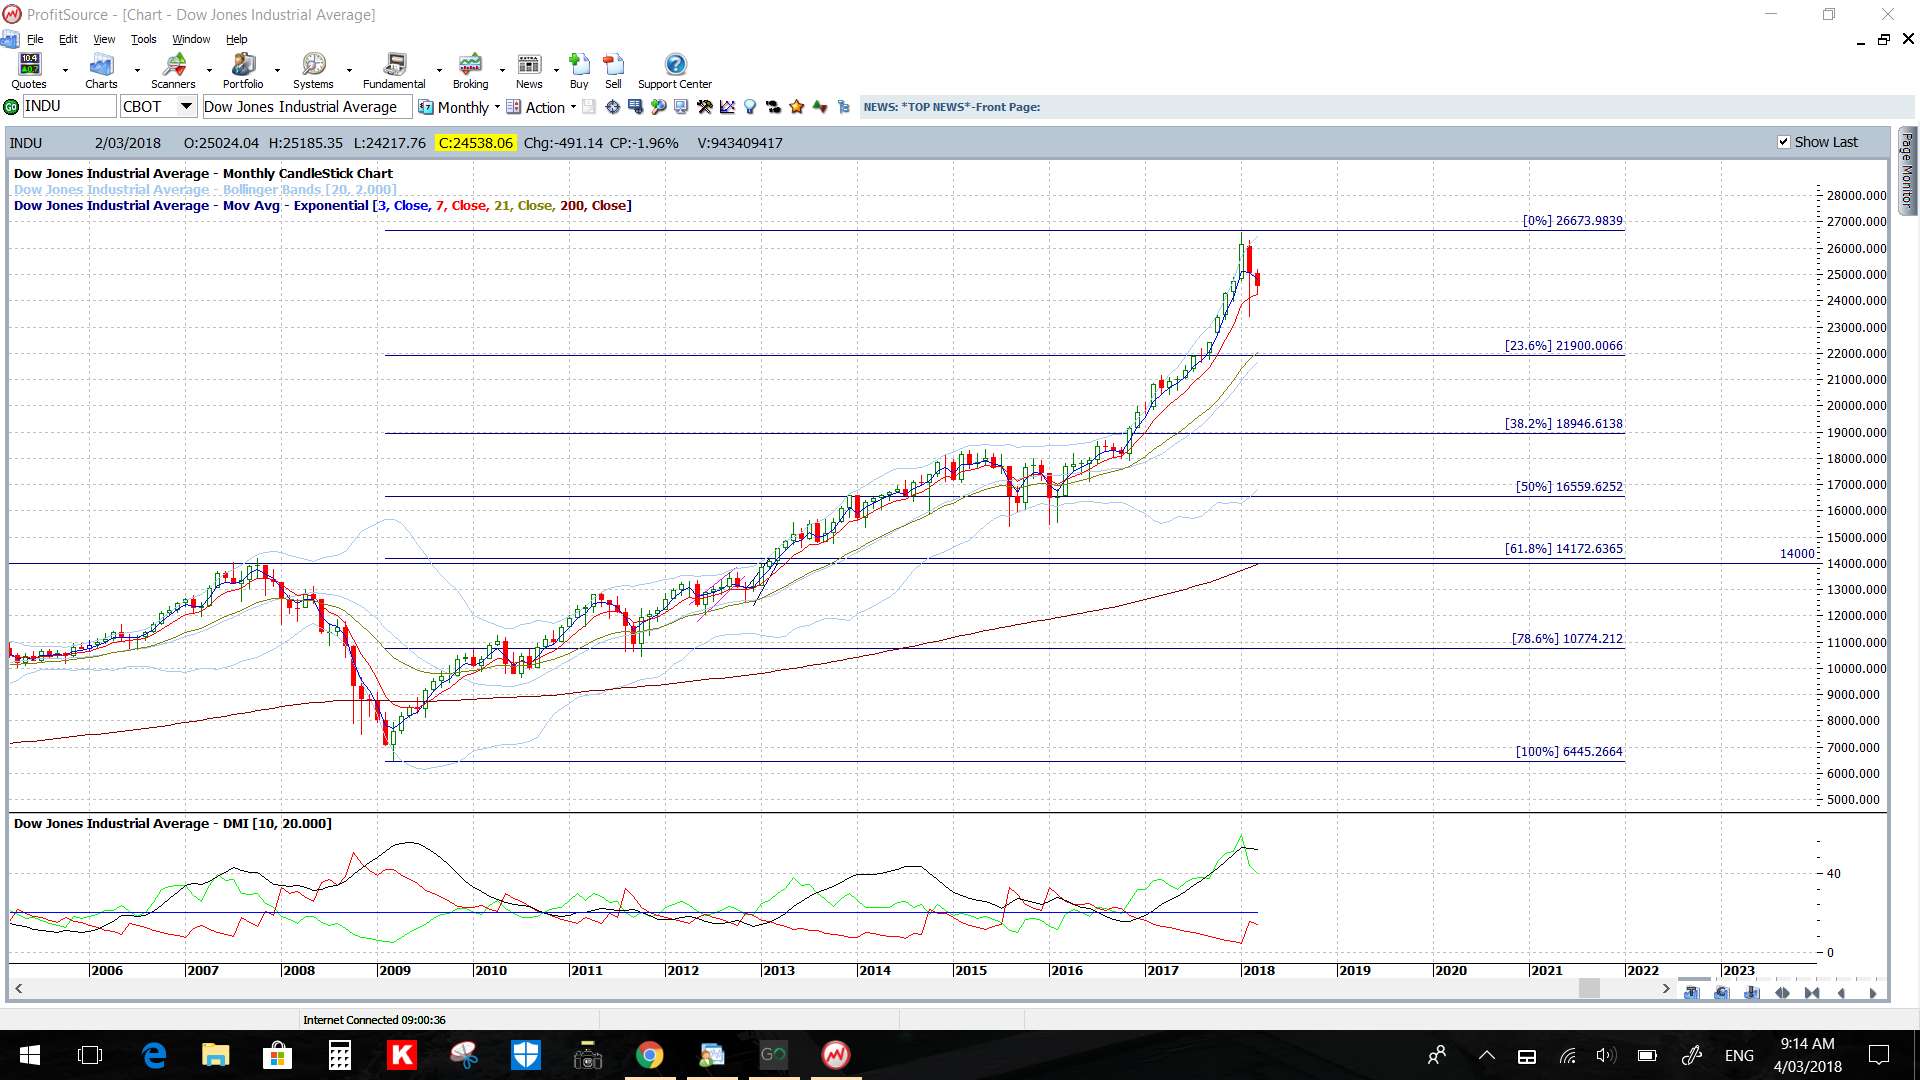The image size is (1920, 1080).
Task: Expand the Charts dropdown arrow
Action: [x=137, y=70]
